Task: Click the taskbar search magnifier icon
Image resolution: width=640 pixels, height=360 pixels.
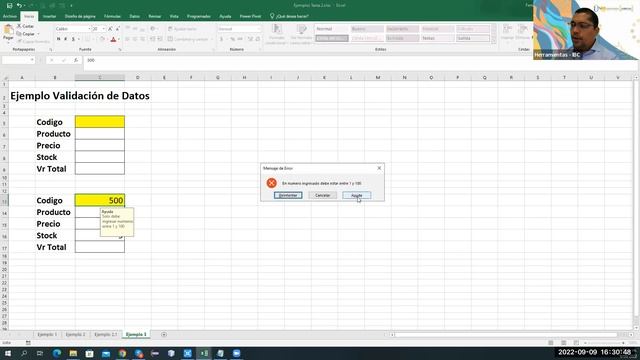Action: pyautogui.click(x=24, y=353)
